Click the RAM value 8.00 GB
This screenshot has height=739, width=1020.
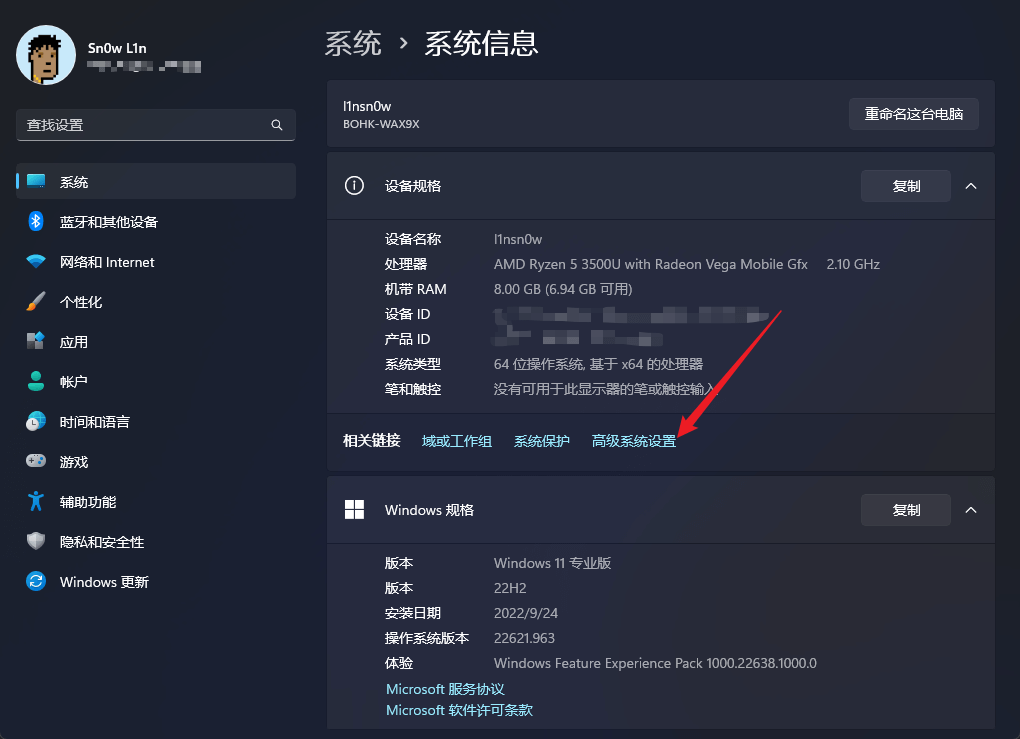pyautogui.click(x=563, y=289)
